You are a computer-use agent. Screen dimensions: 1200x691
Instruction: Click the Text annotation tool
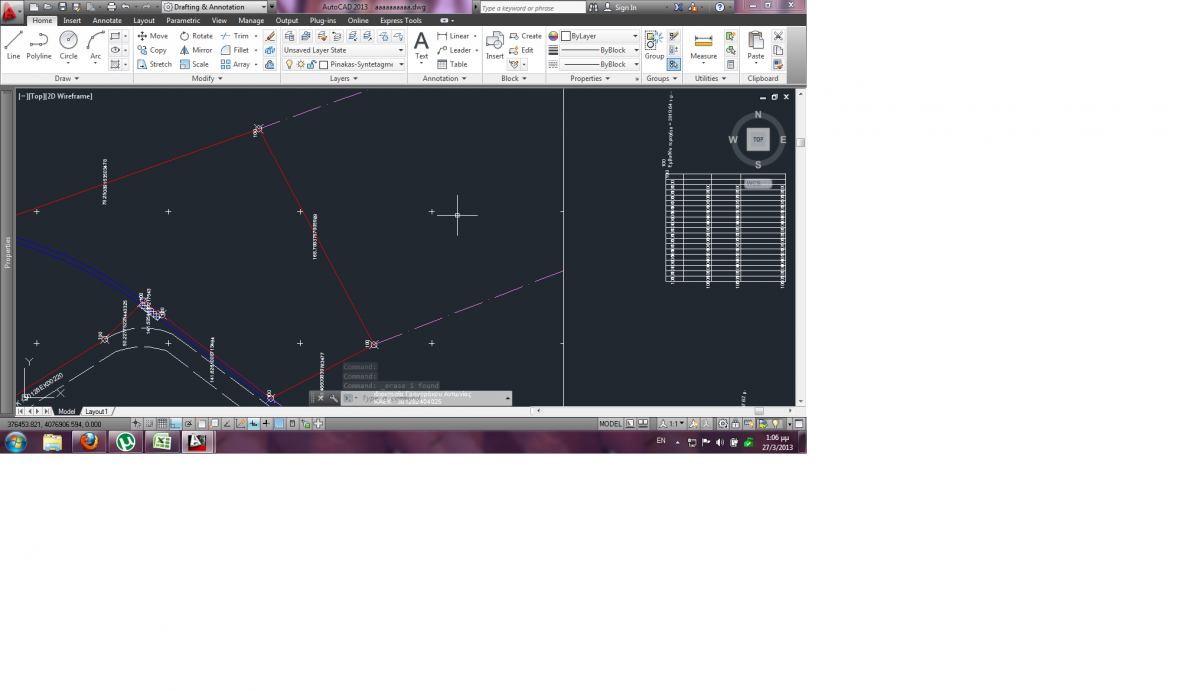421,44
